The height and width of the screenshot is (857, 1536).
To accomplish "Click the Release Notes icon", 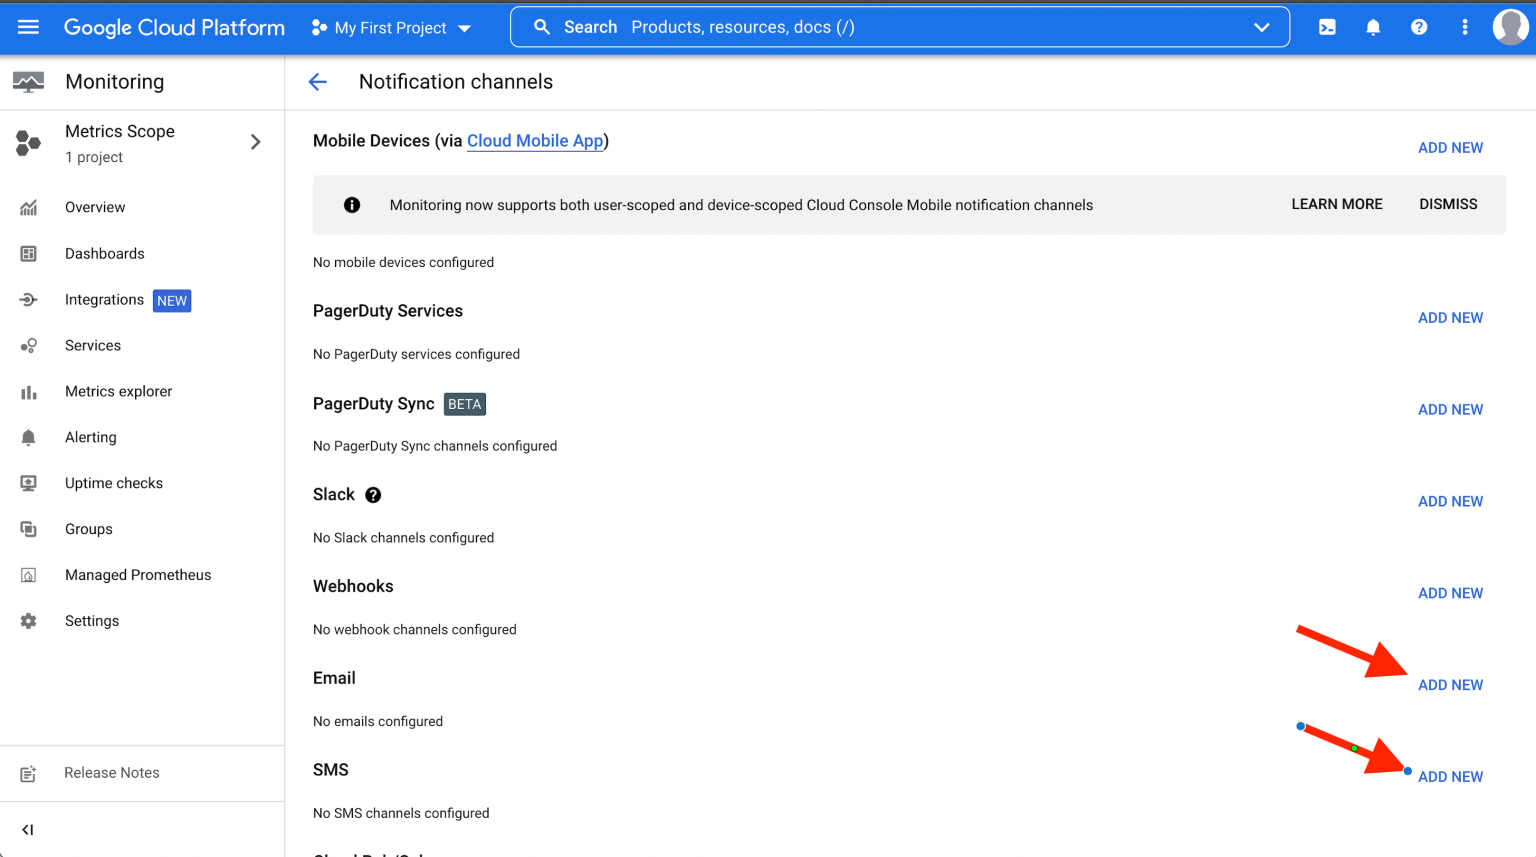I will [28, 773].
